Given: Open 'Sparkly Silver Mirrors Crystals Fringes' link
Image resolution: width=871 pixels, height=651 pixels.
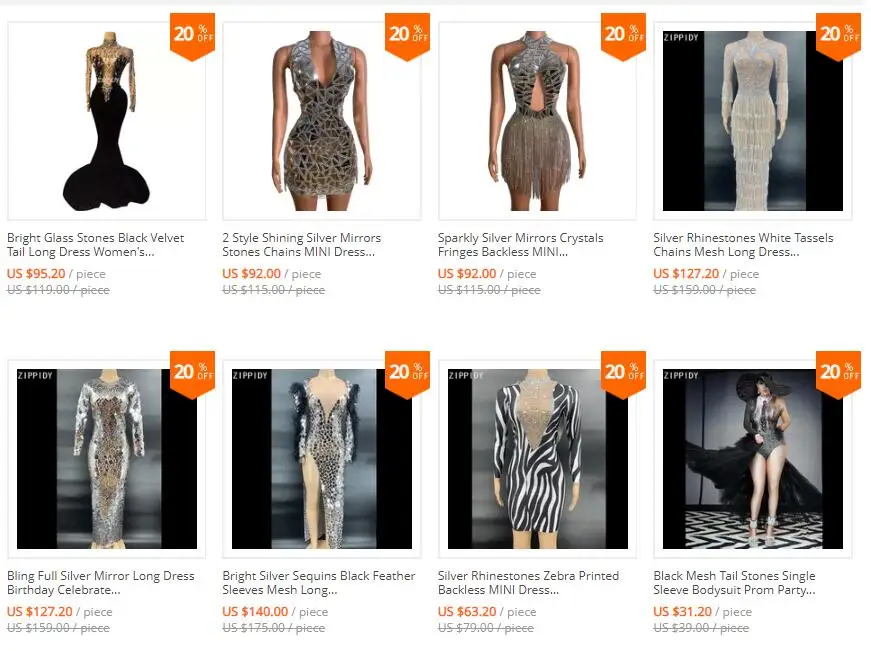Looking at the screenshot, I should pyautogui.click(x=520, y=245).
